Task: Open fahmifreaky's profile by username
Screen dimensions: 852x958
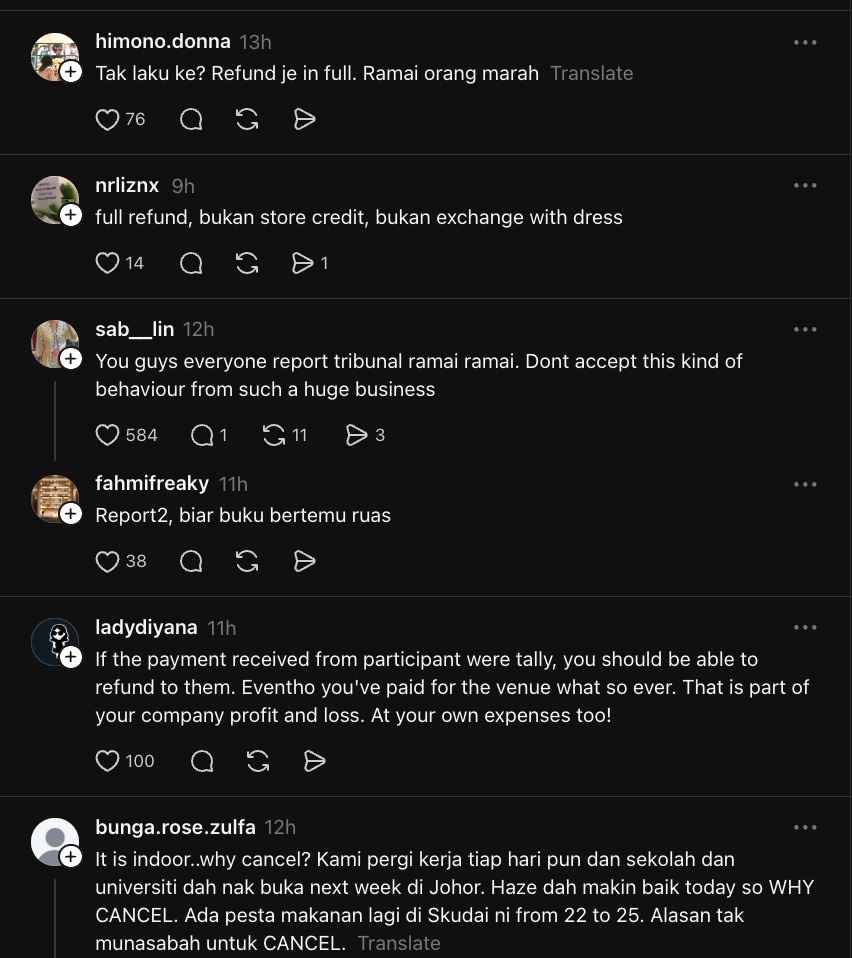Action: coord(152,483)
